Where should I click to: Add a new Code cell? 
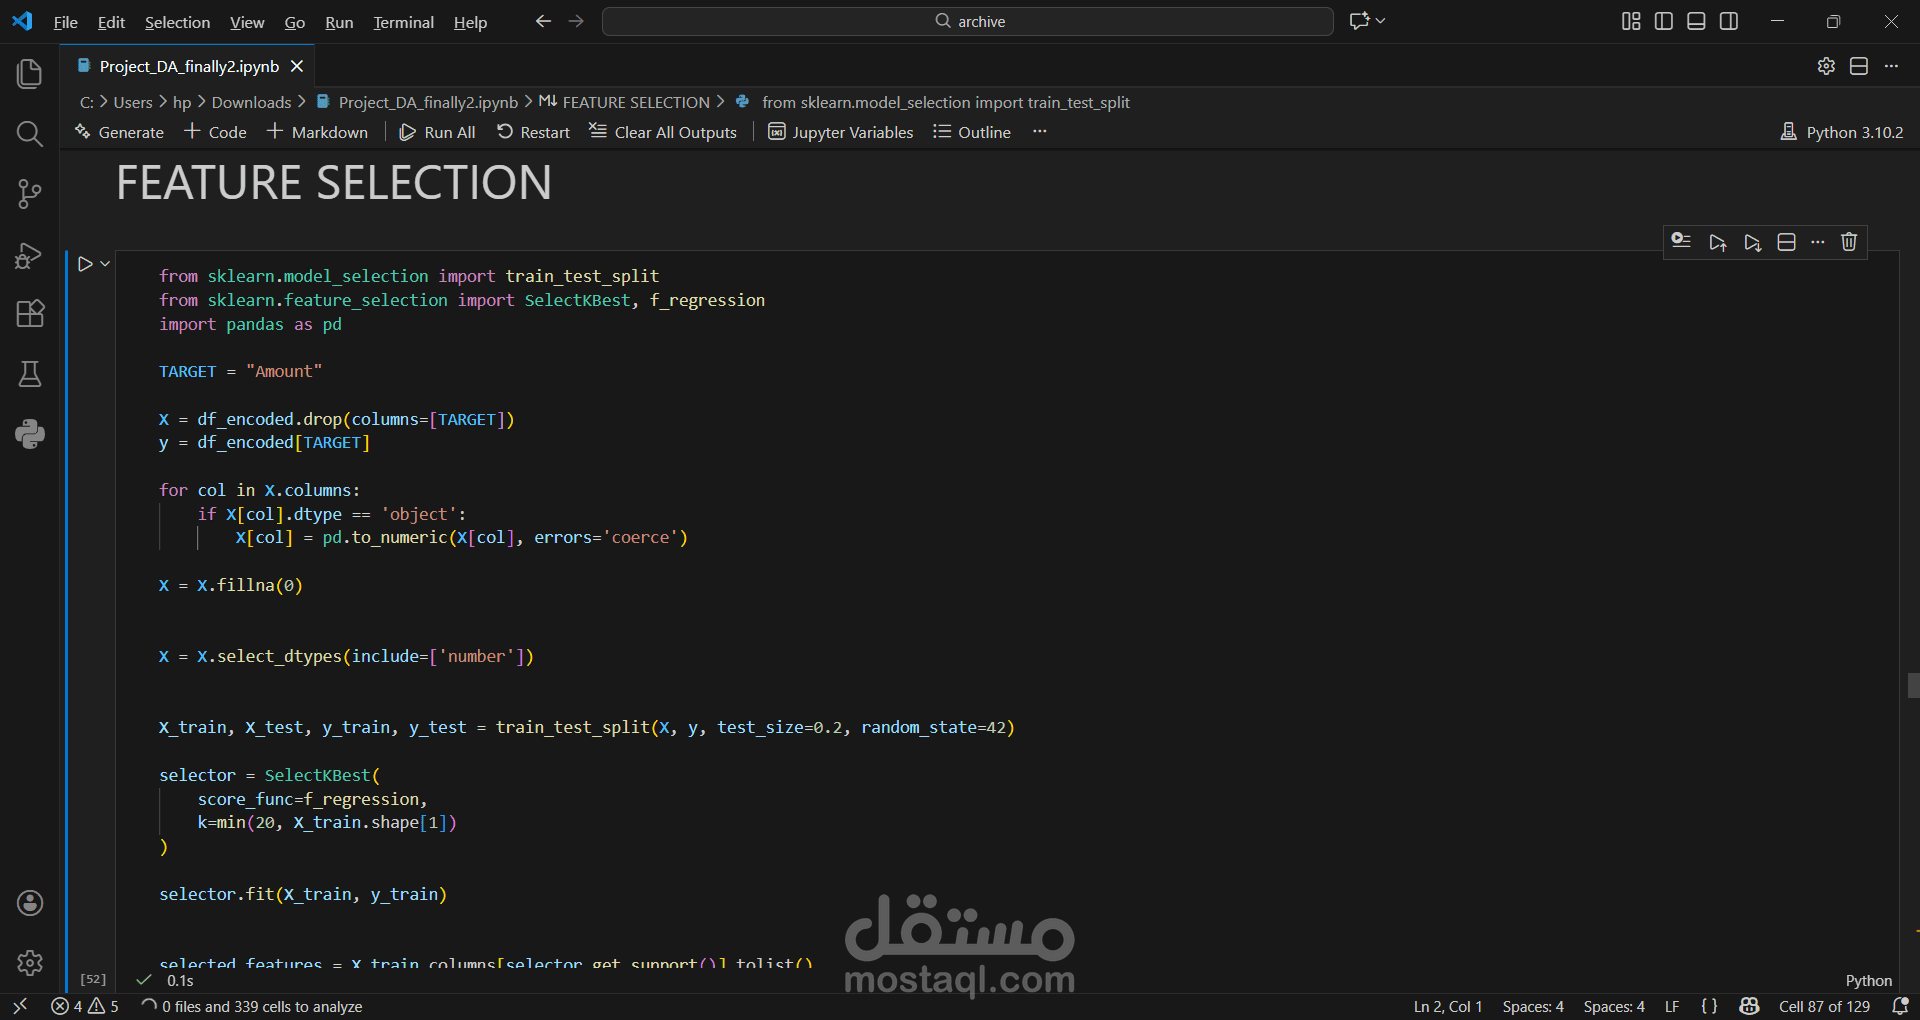(x=215, y=132)
